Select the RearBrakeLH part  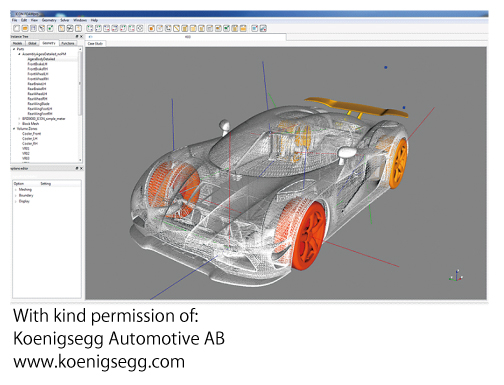click(x=37, y=84)
